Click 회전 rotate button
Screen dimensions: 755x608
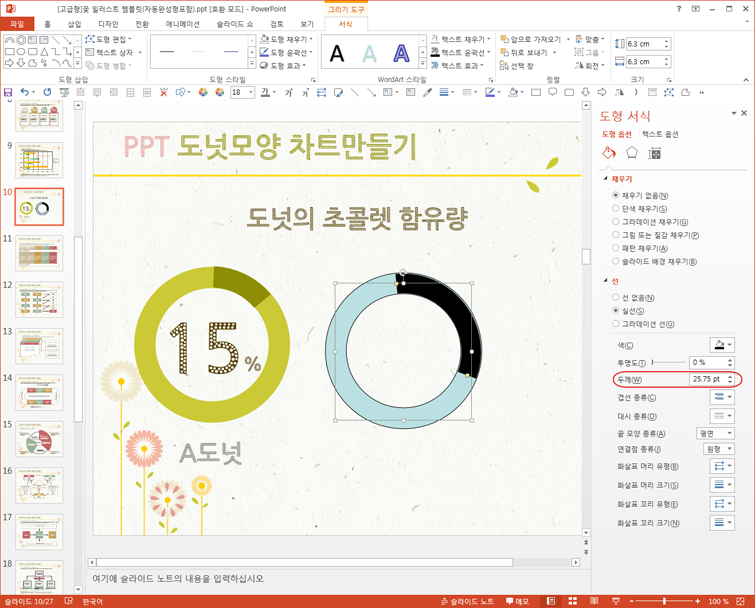[x=589, y=65]
